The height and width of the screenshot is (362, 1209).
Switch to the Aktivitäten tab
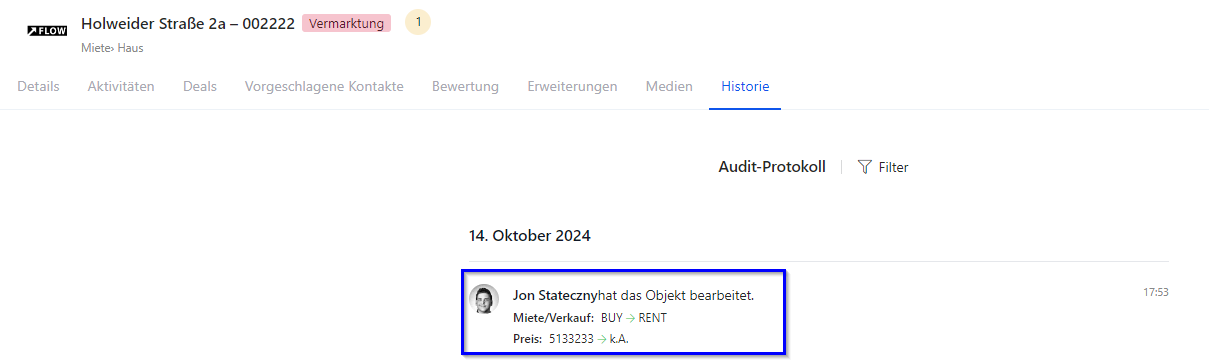click(x=121, y=87)
